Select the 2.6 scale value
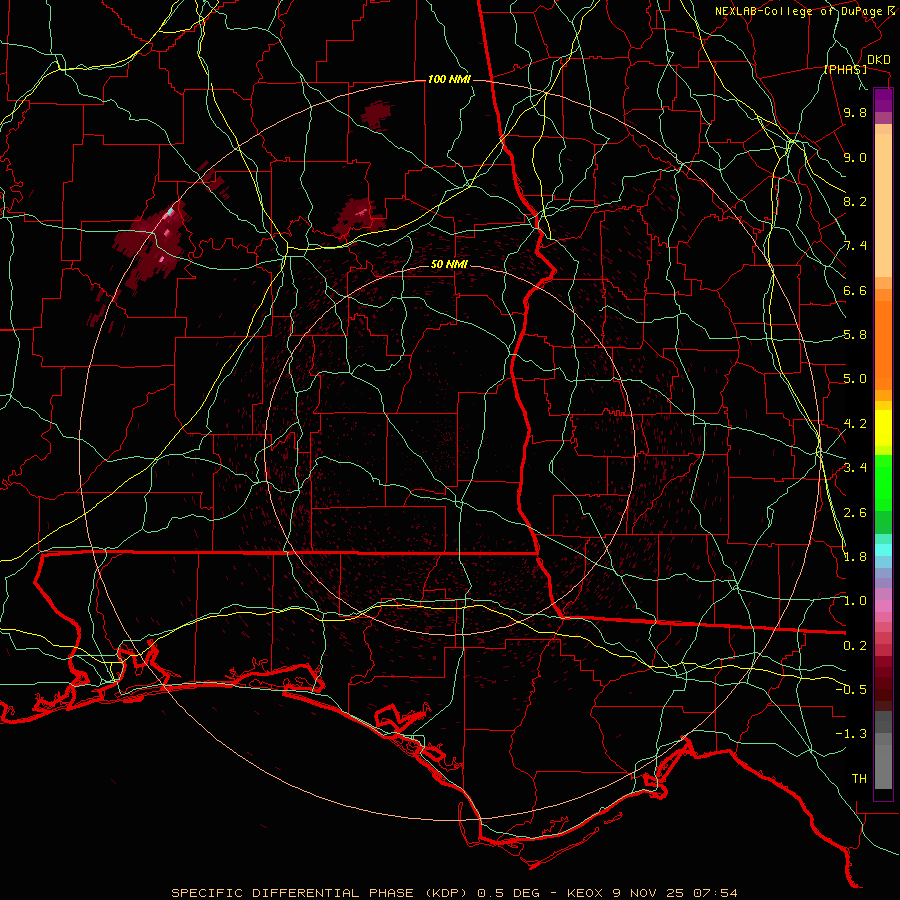The image size is (900, 900). 855,513
